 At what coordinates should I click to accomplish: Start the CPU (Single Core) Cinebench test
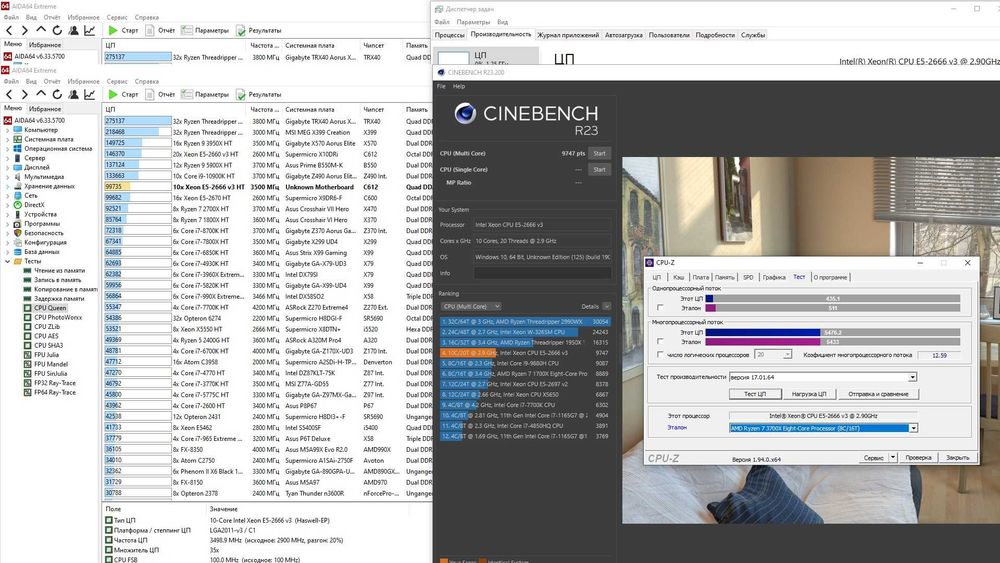coord(599,170)
